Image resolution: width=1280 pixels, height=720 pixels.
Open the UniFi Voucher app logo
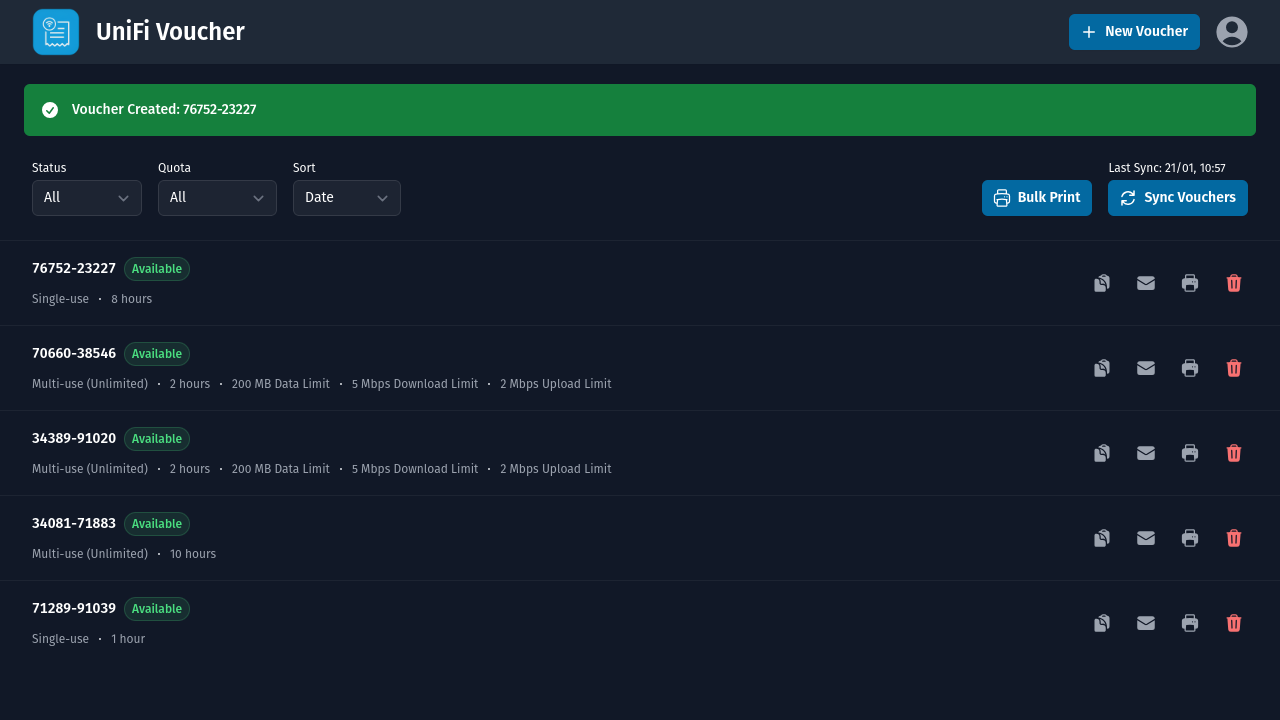55,31
